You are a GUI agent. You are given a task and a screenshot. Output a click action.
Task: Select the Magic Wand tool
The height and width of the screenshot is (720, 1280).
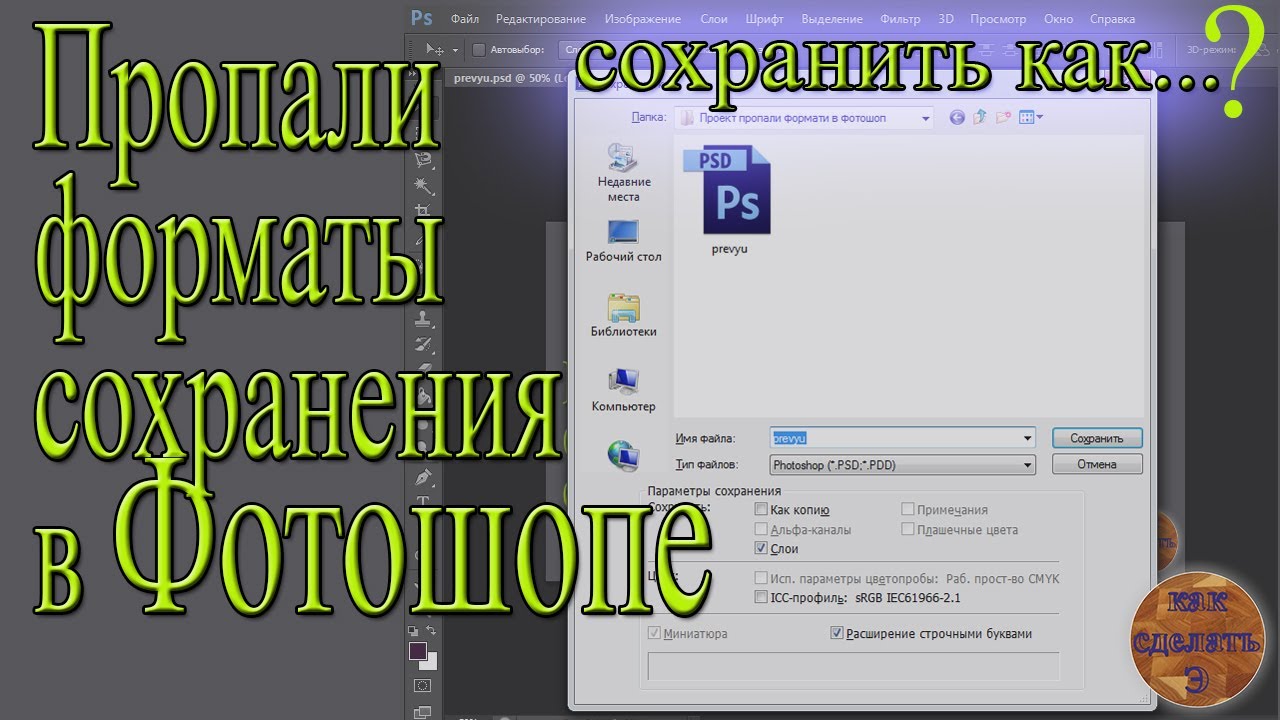422,186
